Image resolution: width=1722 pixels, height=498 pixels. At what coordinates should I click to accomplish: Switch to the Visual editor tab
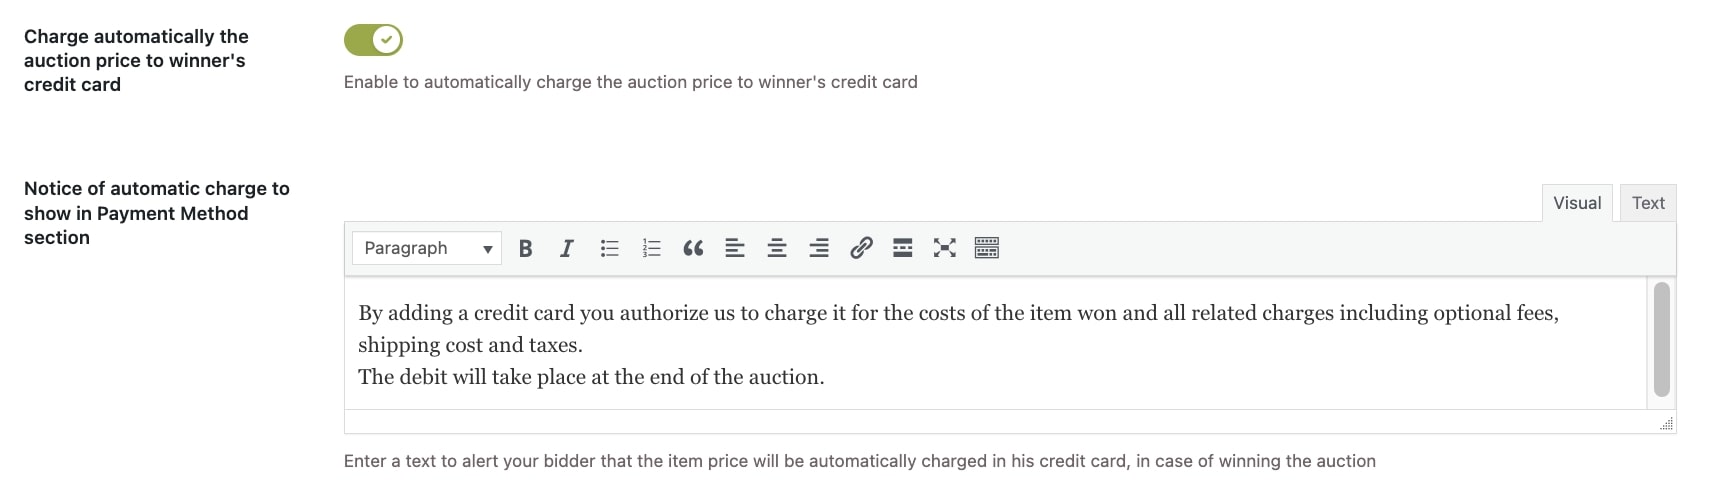pos(1577,203)
